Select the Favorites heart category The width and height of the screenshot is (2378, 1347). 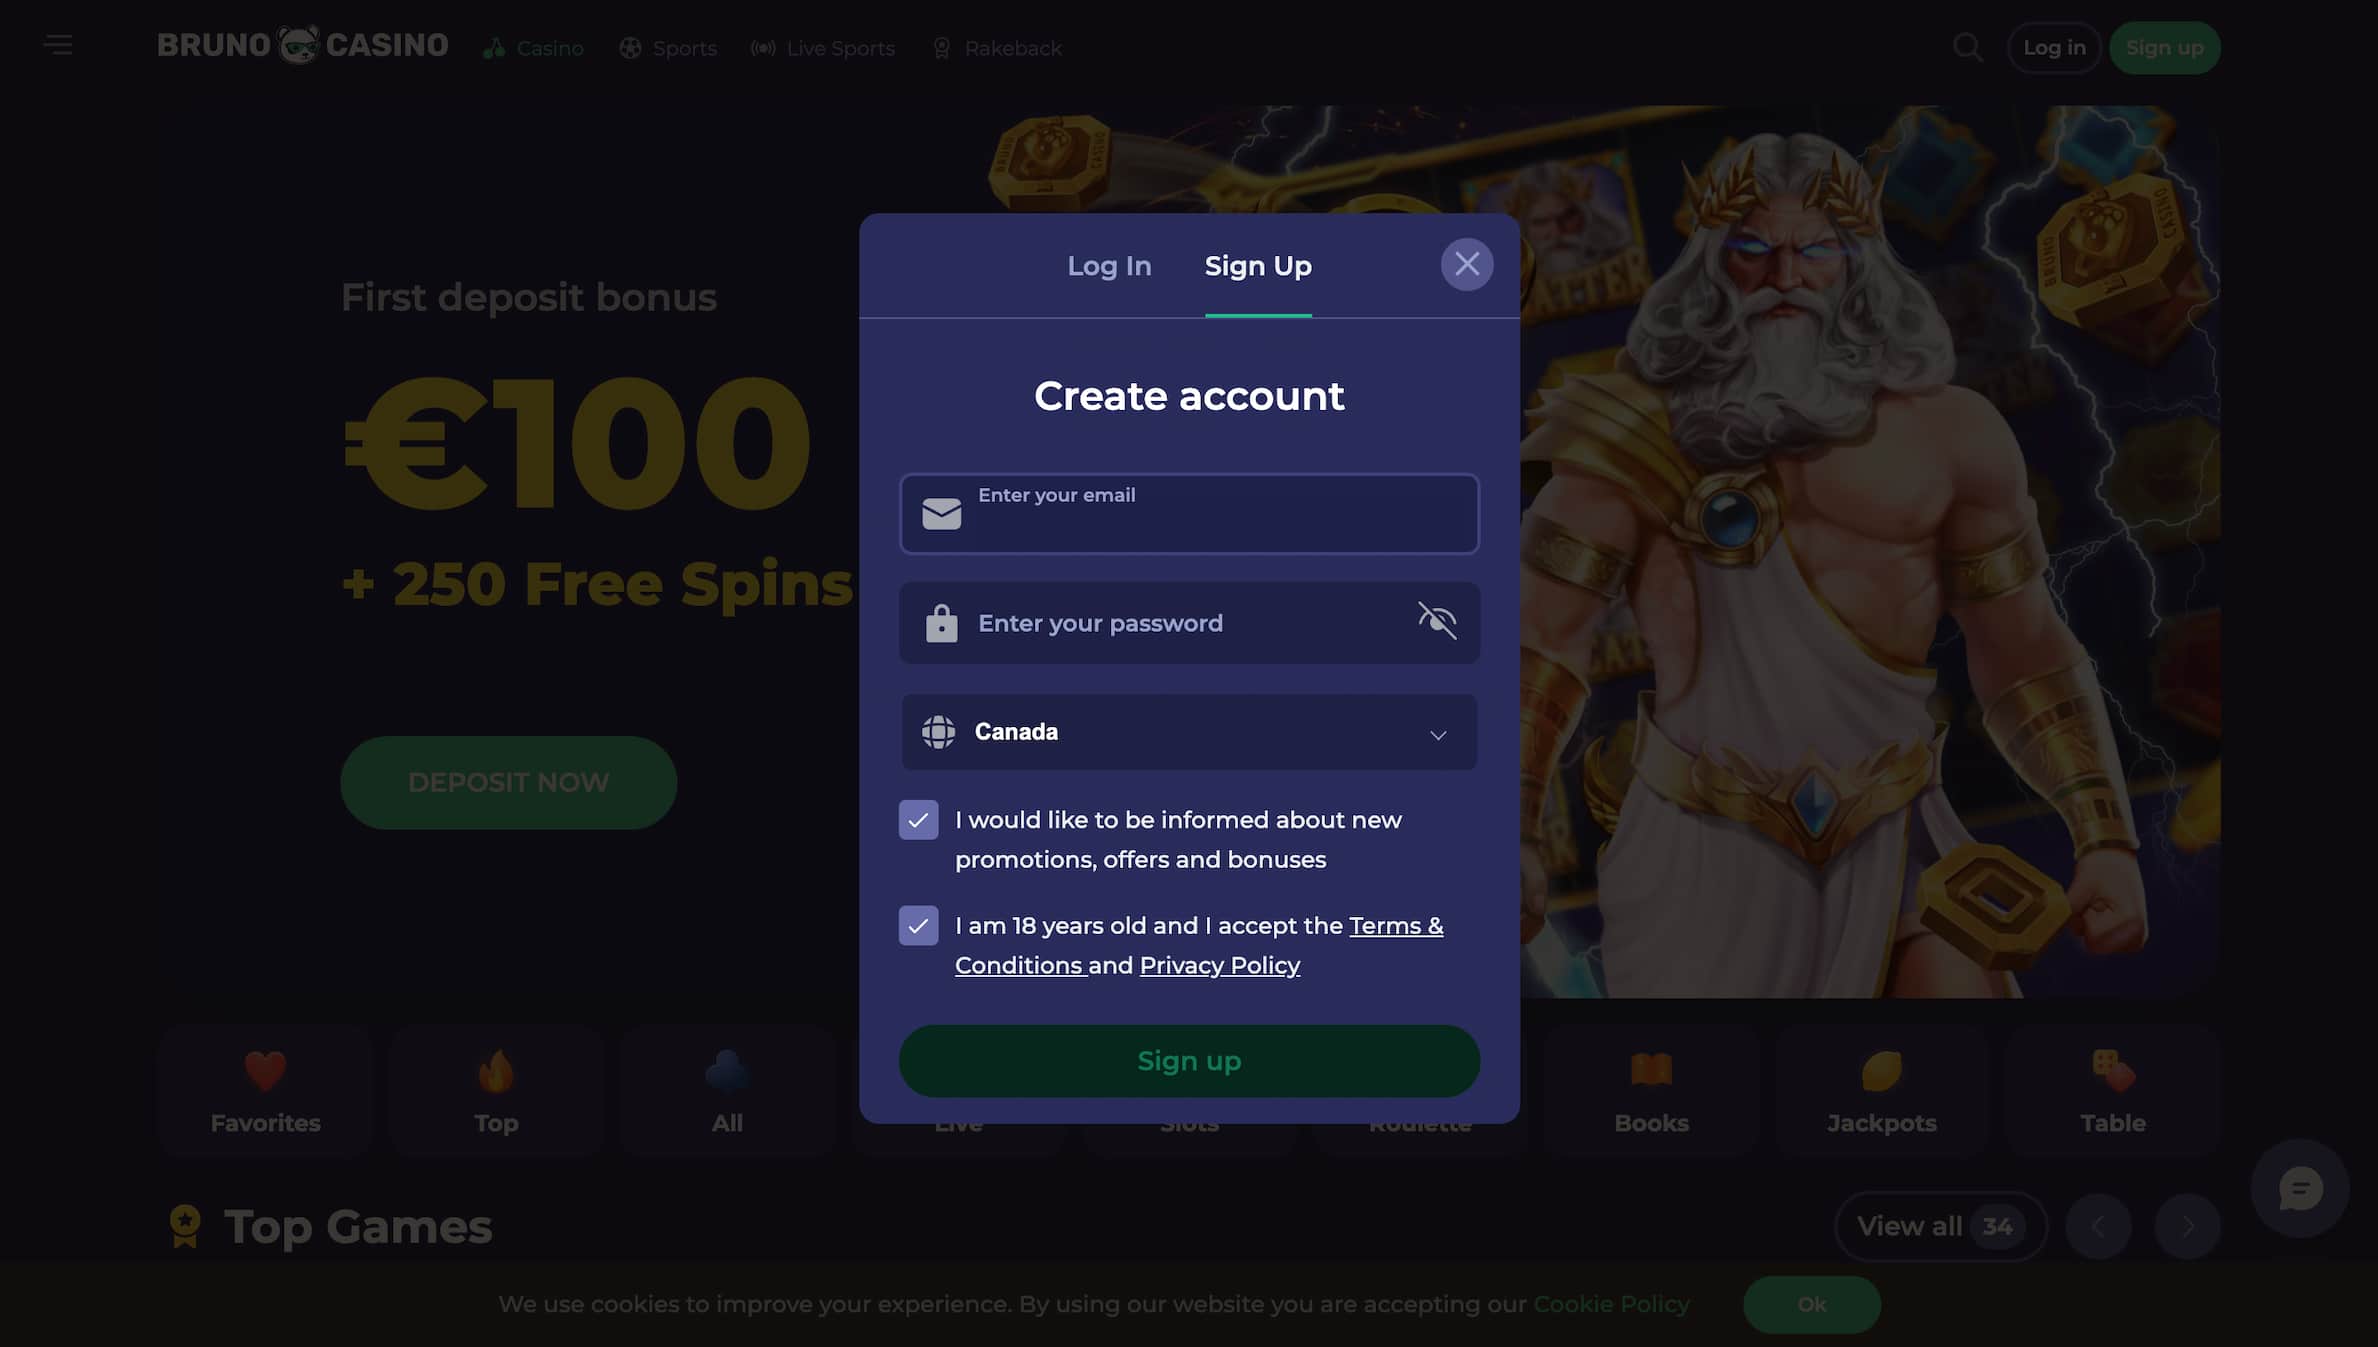265,1091
